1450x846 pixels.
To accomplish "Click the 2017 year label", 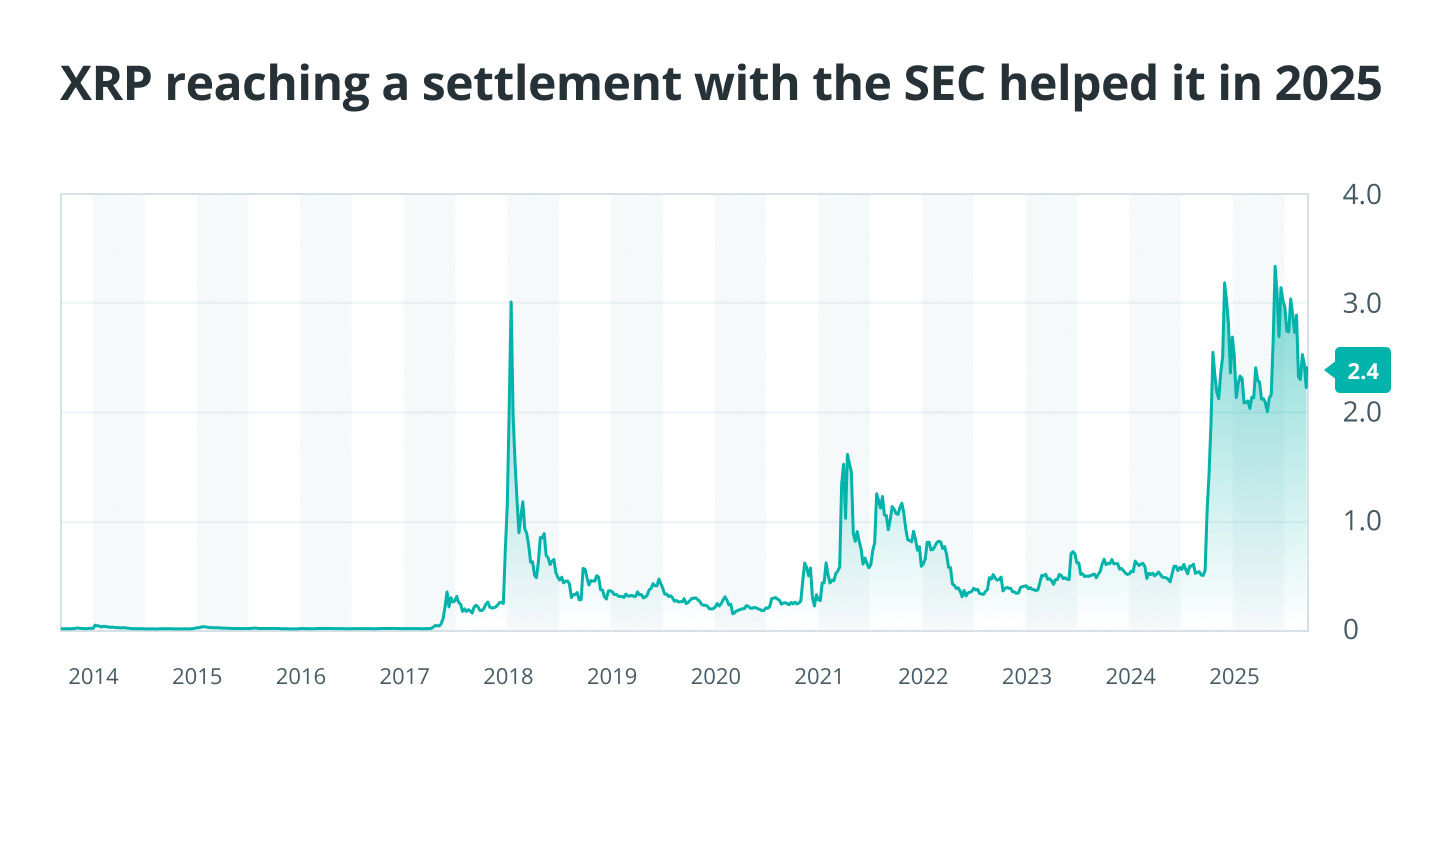I will [x=405, y=677].
